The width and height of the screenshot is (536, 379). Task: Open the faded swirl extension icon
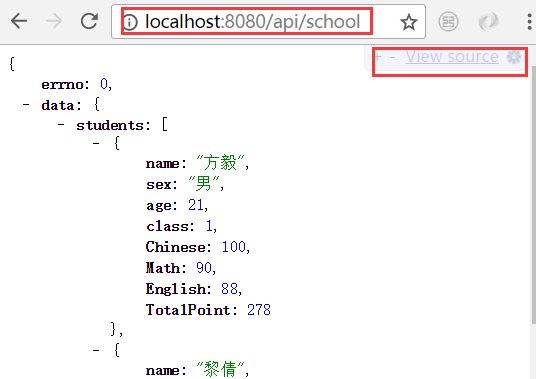pyautogui.click(x=488, y=22)
